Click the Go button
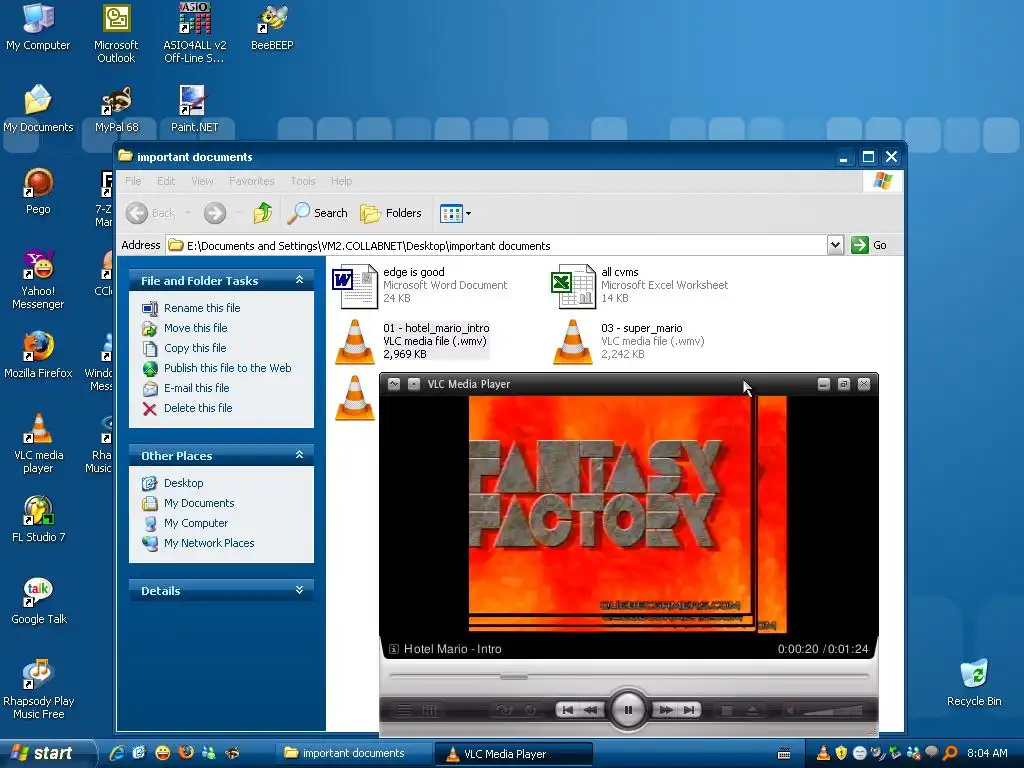 click(869, 245)
